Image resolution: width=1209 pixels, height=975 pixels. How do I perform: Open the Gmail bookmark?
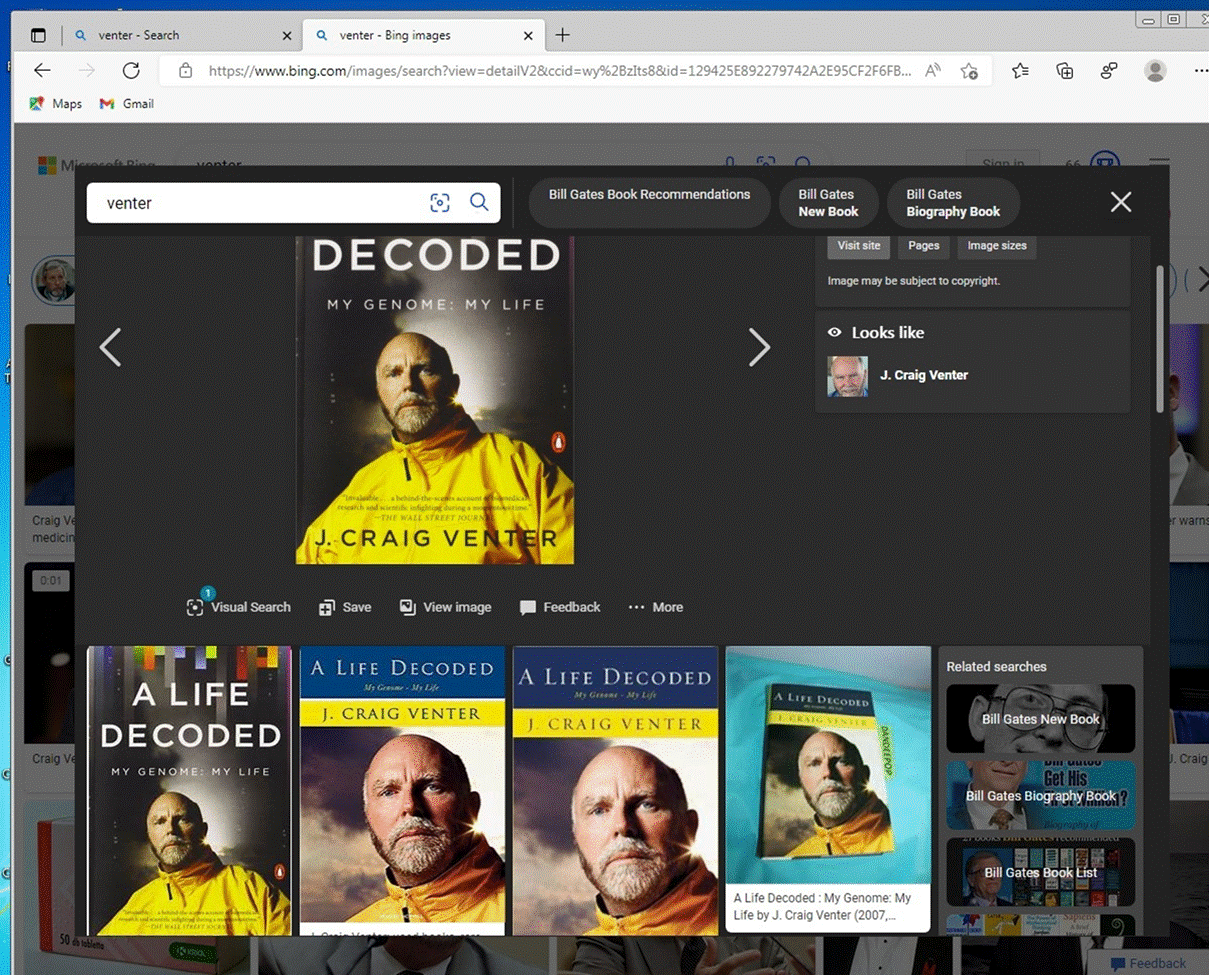point(127,103)
